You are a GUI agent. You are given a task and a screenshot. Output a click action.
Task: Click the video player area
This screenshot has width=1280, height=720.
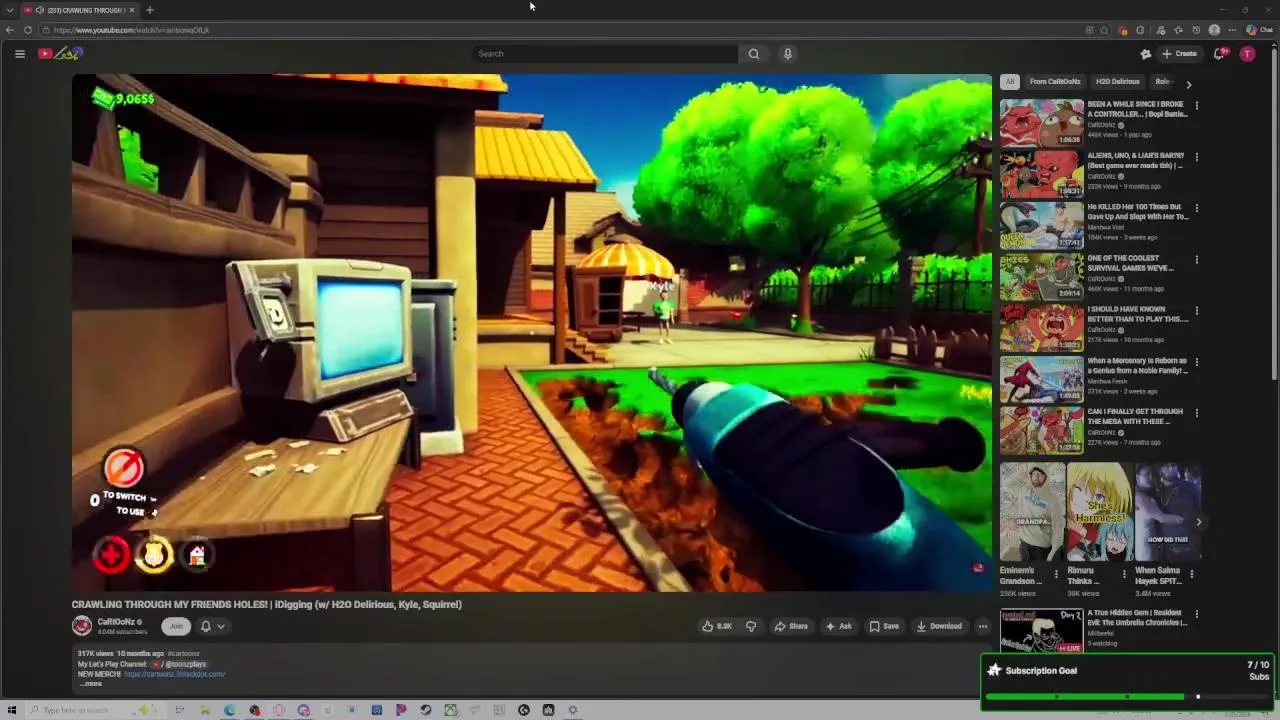531,333
